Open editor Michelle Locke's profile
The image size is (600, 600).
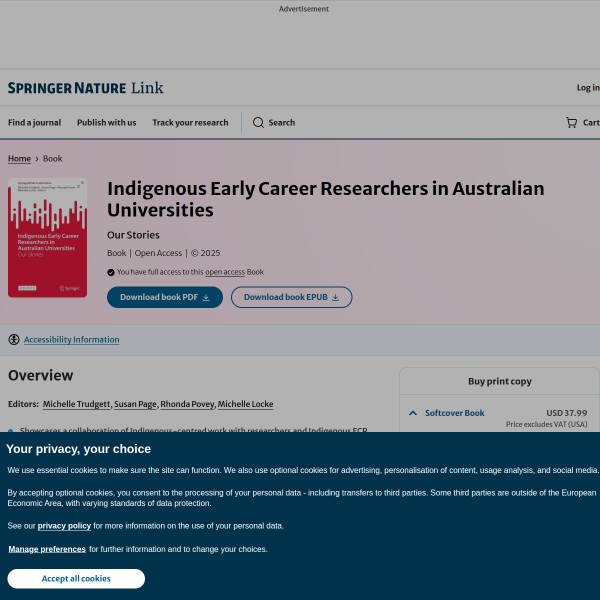(x=245, y=404)
